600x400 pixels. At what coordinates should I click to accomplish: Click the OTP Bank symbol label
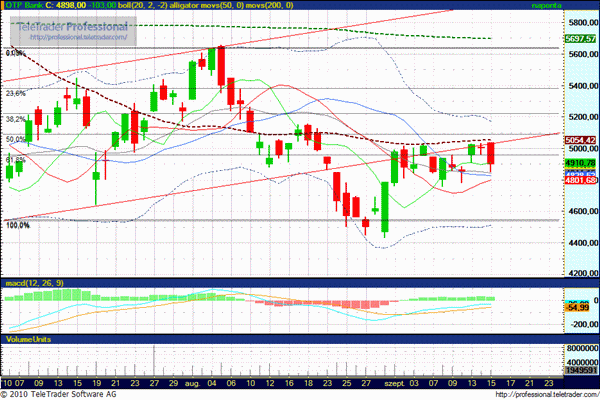(25, 6)
